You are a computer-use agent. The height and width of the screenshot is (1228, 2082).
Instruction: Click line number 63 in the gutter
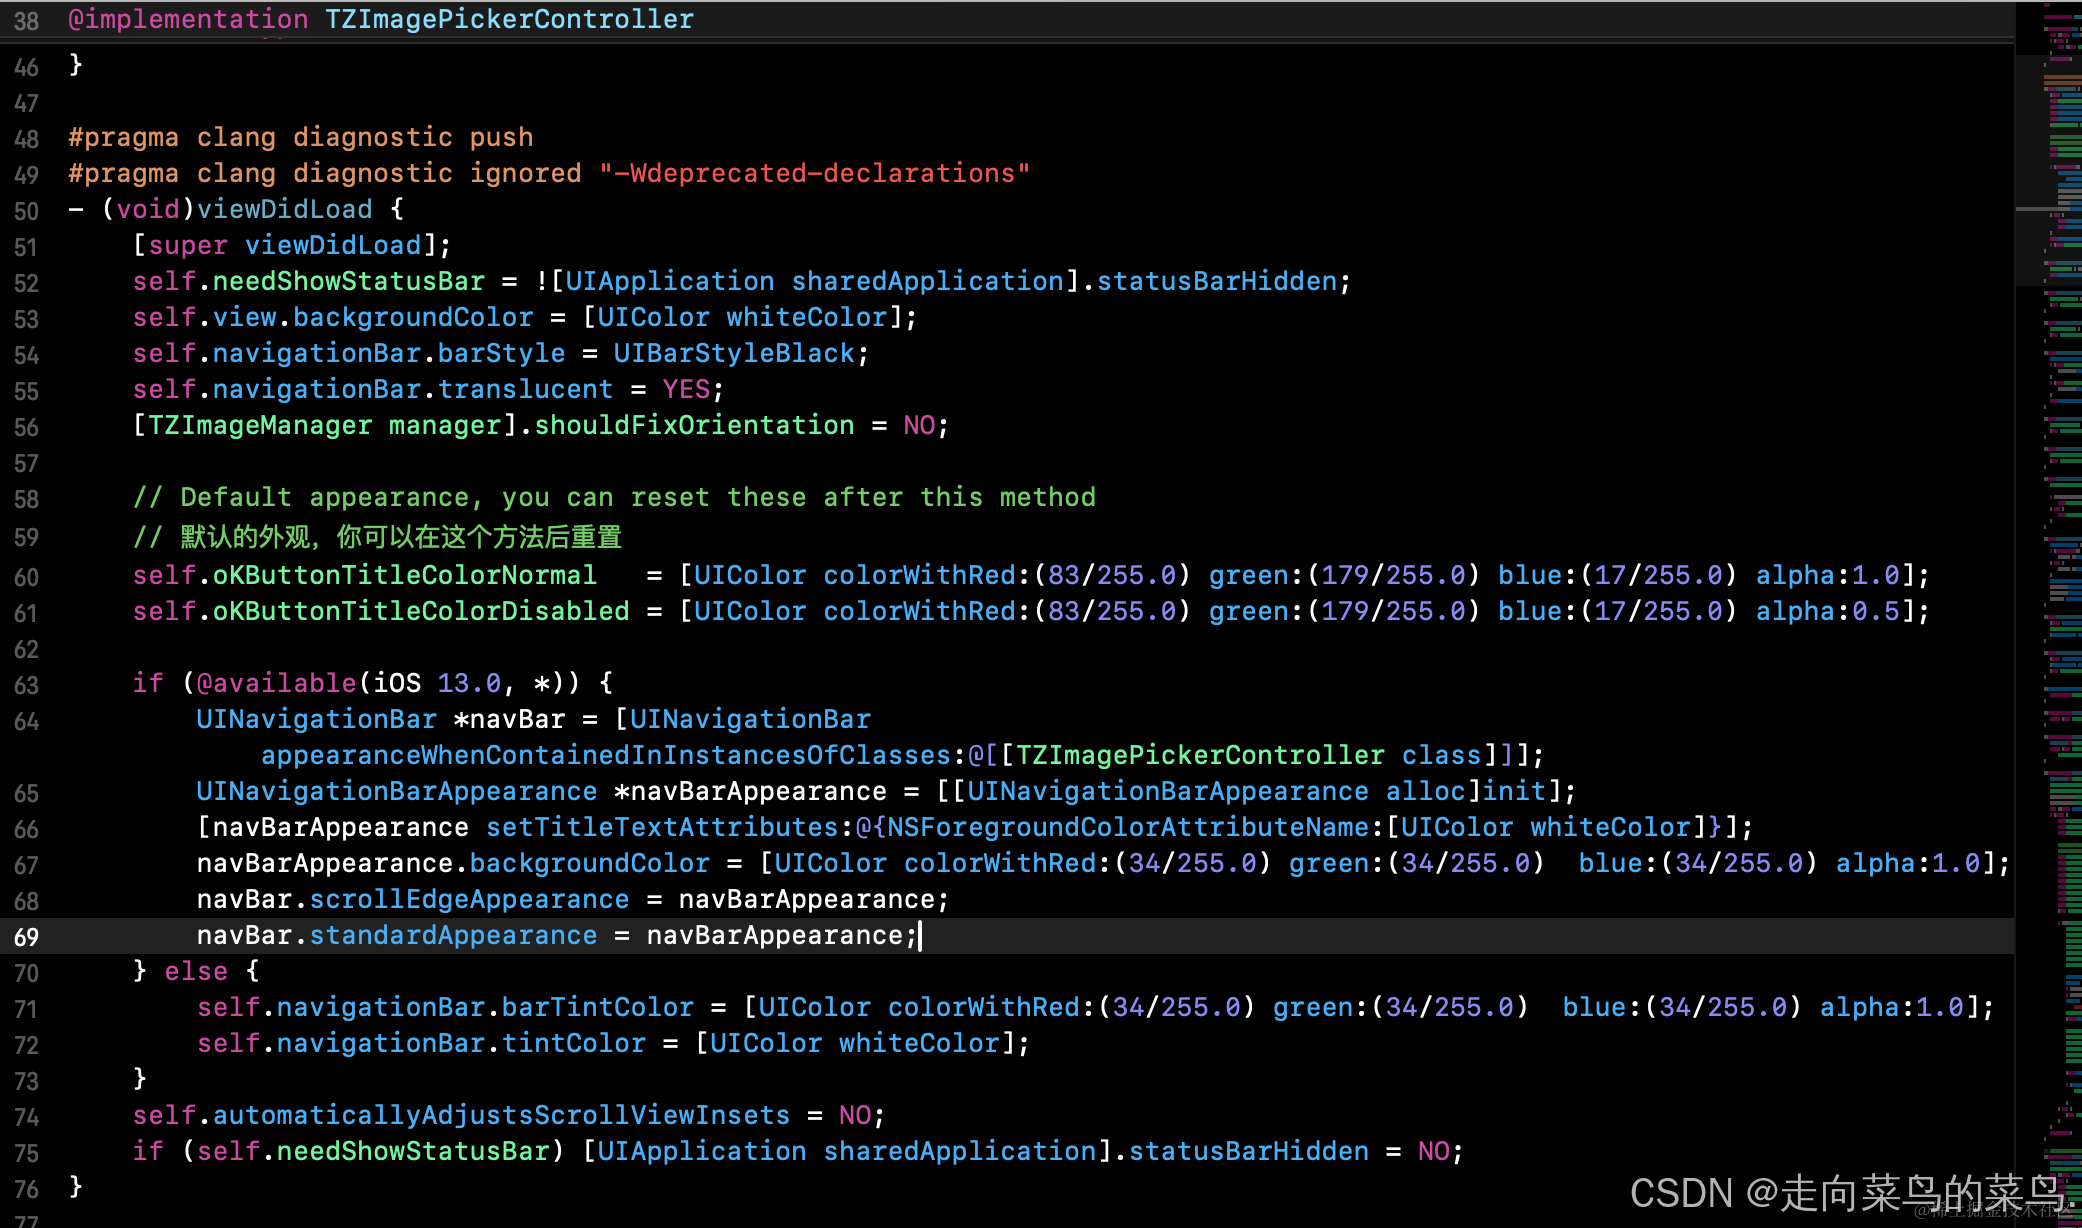pyautogui.click(x=27, y=685)
